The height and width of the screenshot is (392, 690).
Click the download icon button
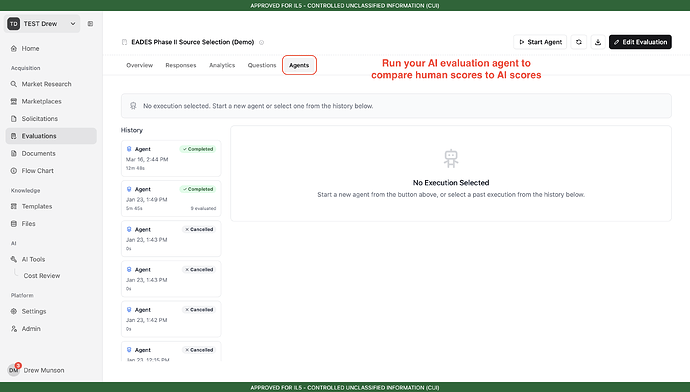598,42
